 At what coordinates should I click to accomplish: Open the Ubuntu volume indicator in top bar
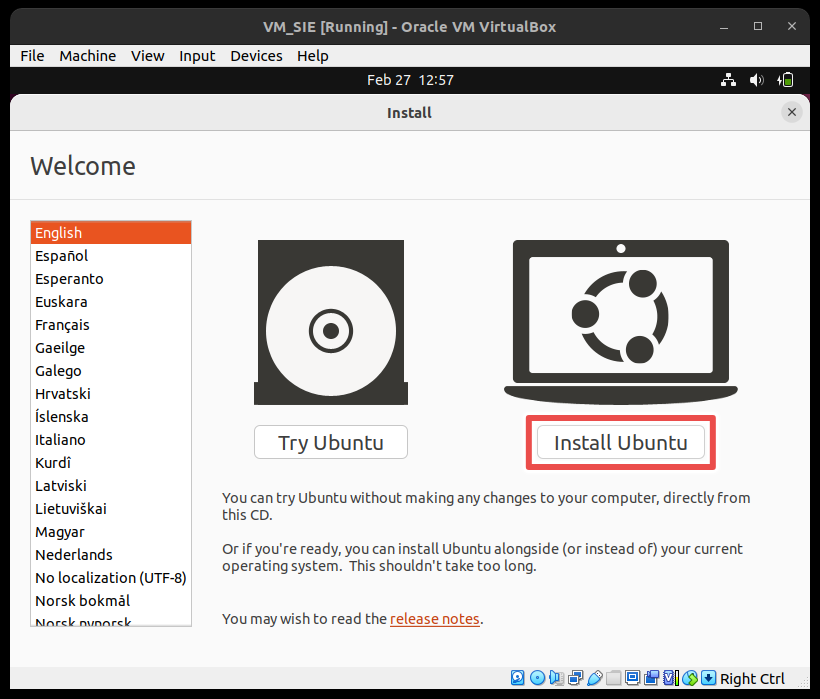pyautogui.click(x=756, y=80)
